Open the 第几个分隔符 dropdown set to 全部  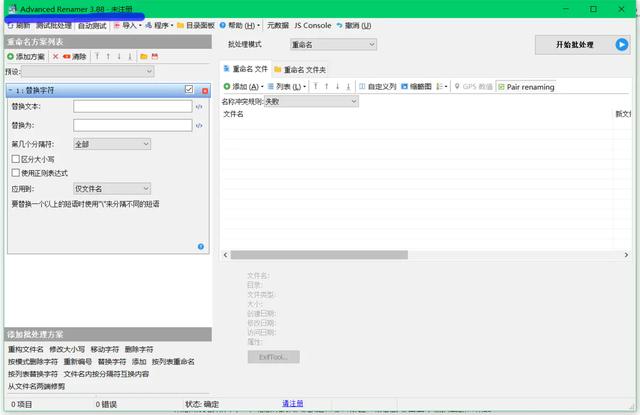(112, 144)
